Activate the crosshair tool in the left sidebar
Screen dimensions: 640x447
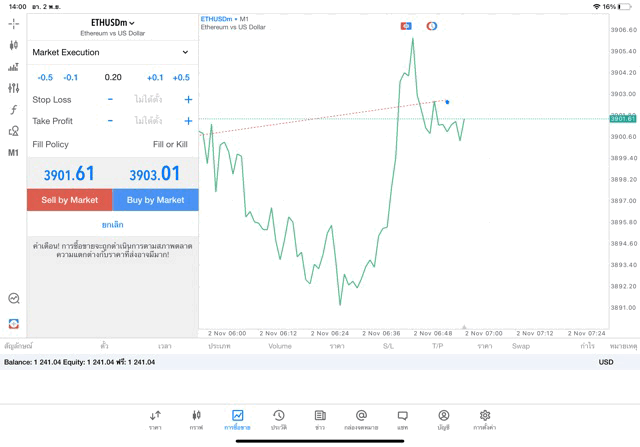(13, 23)
